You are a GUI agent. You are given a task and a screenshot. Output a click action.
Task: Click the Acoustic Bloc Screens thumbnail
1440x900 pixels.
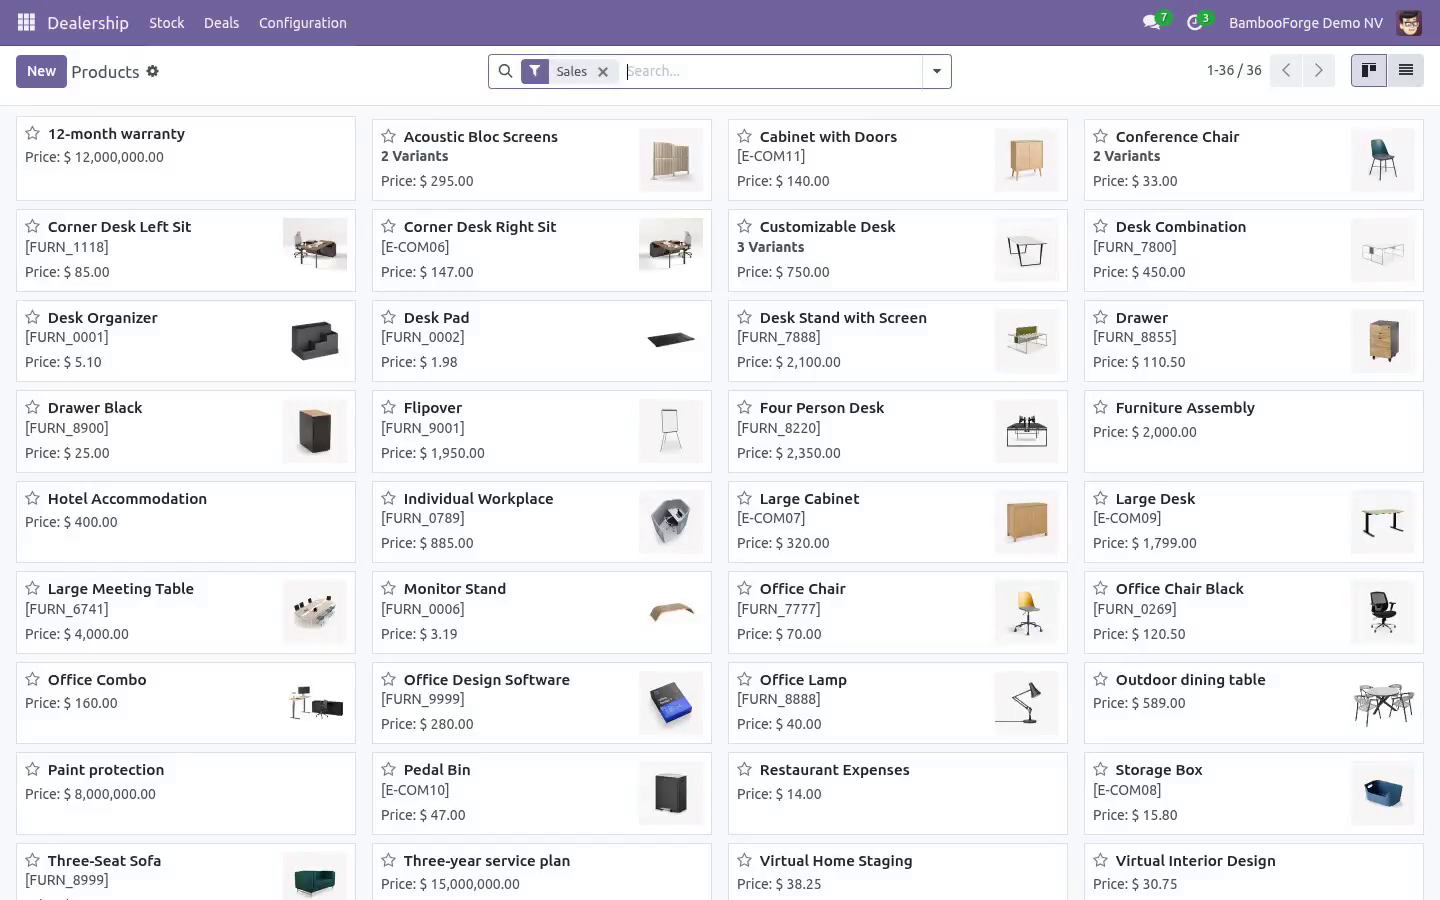[671, 160]
